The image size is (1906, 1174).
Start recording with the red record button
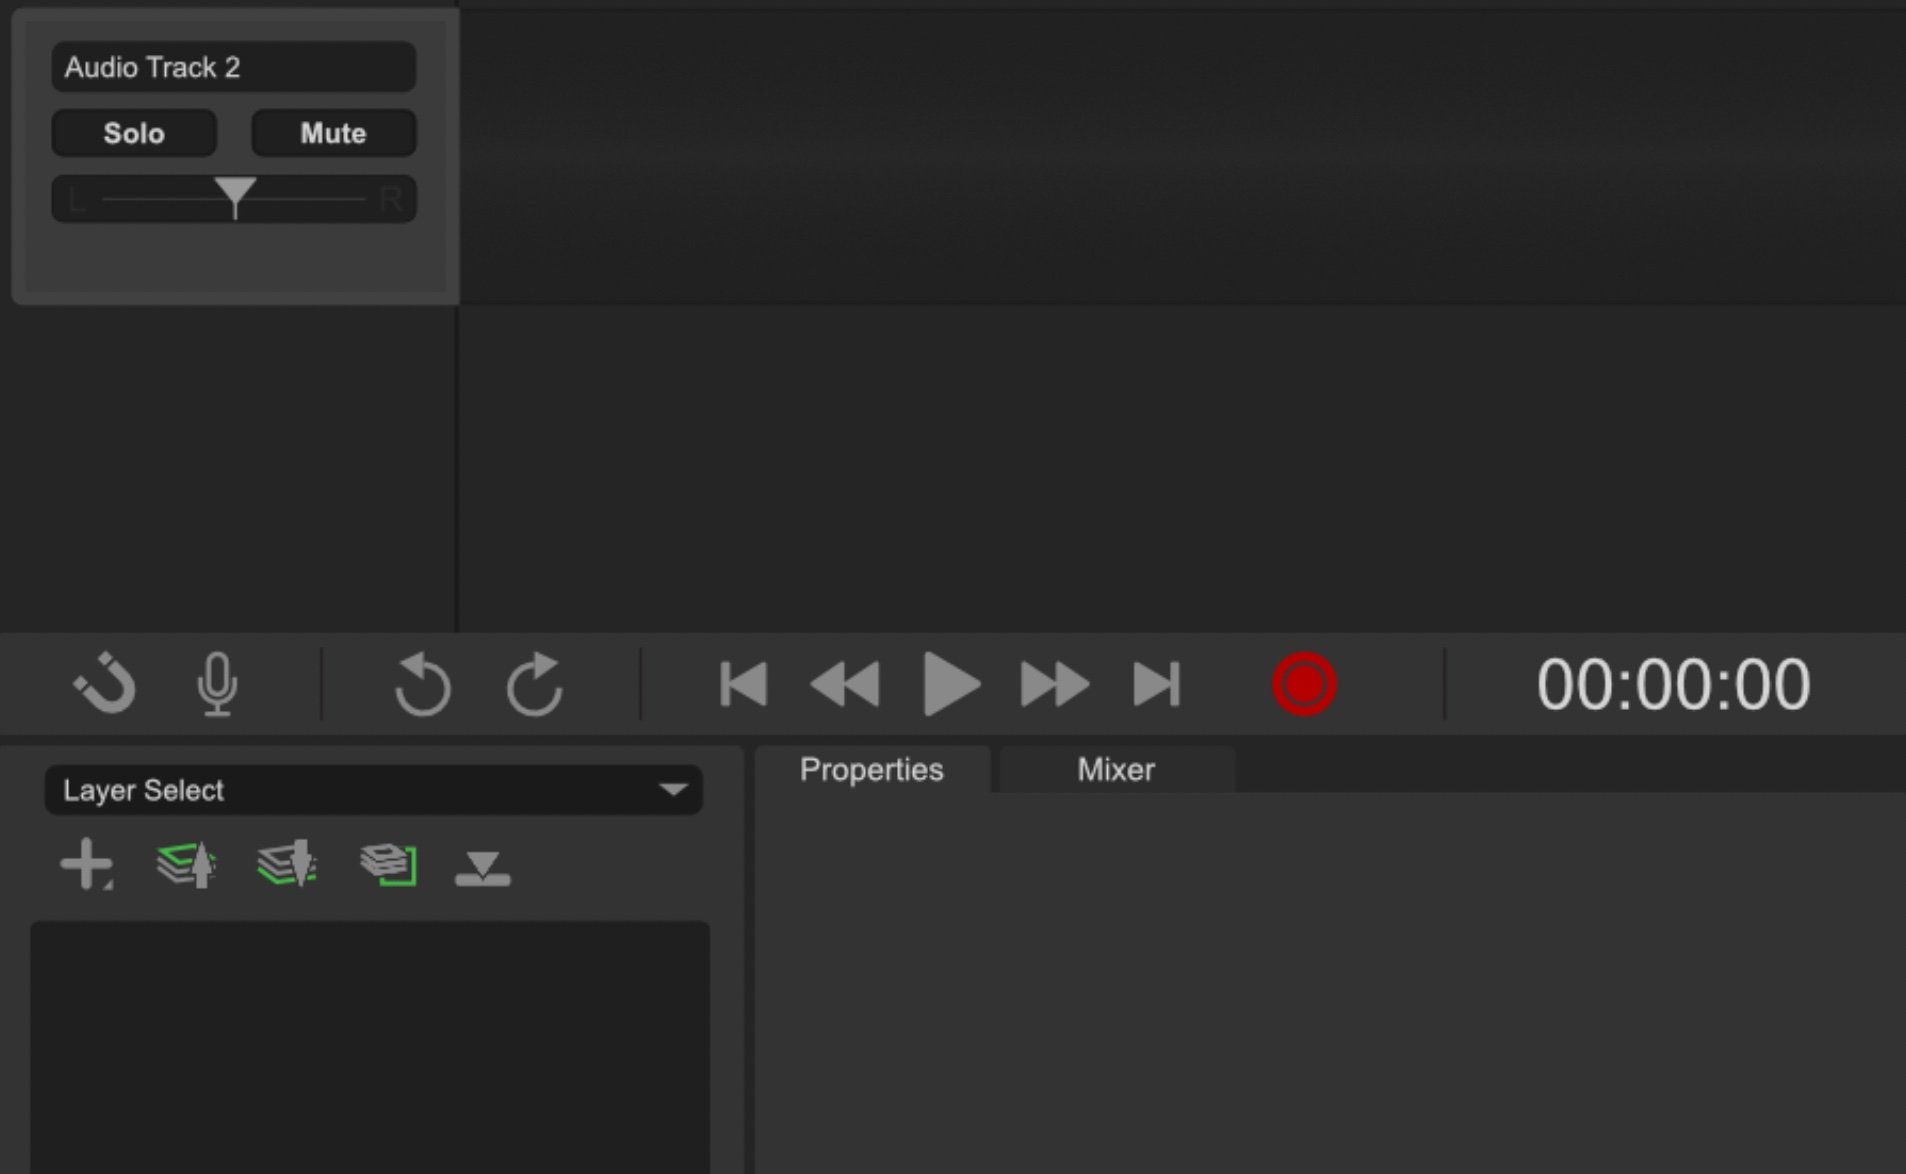point(1304,684)
